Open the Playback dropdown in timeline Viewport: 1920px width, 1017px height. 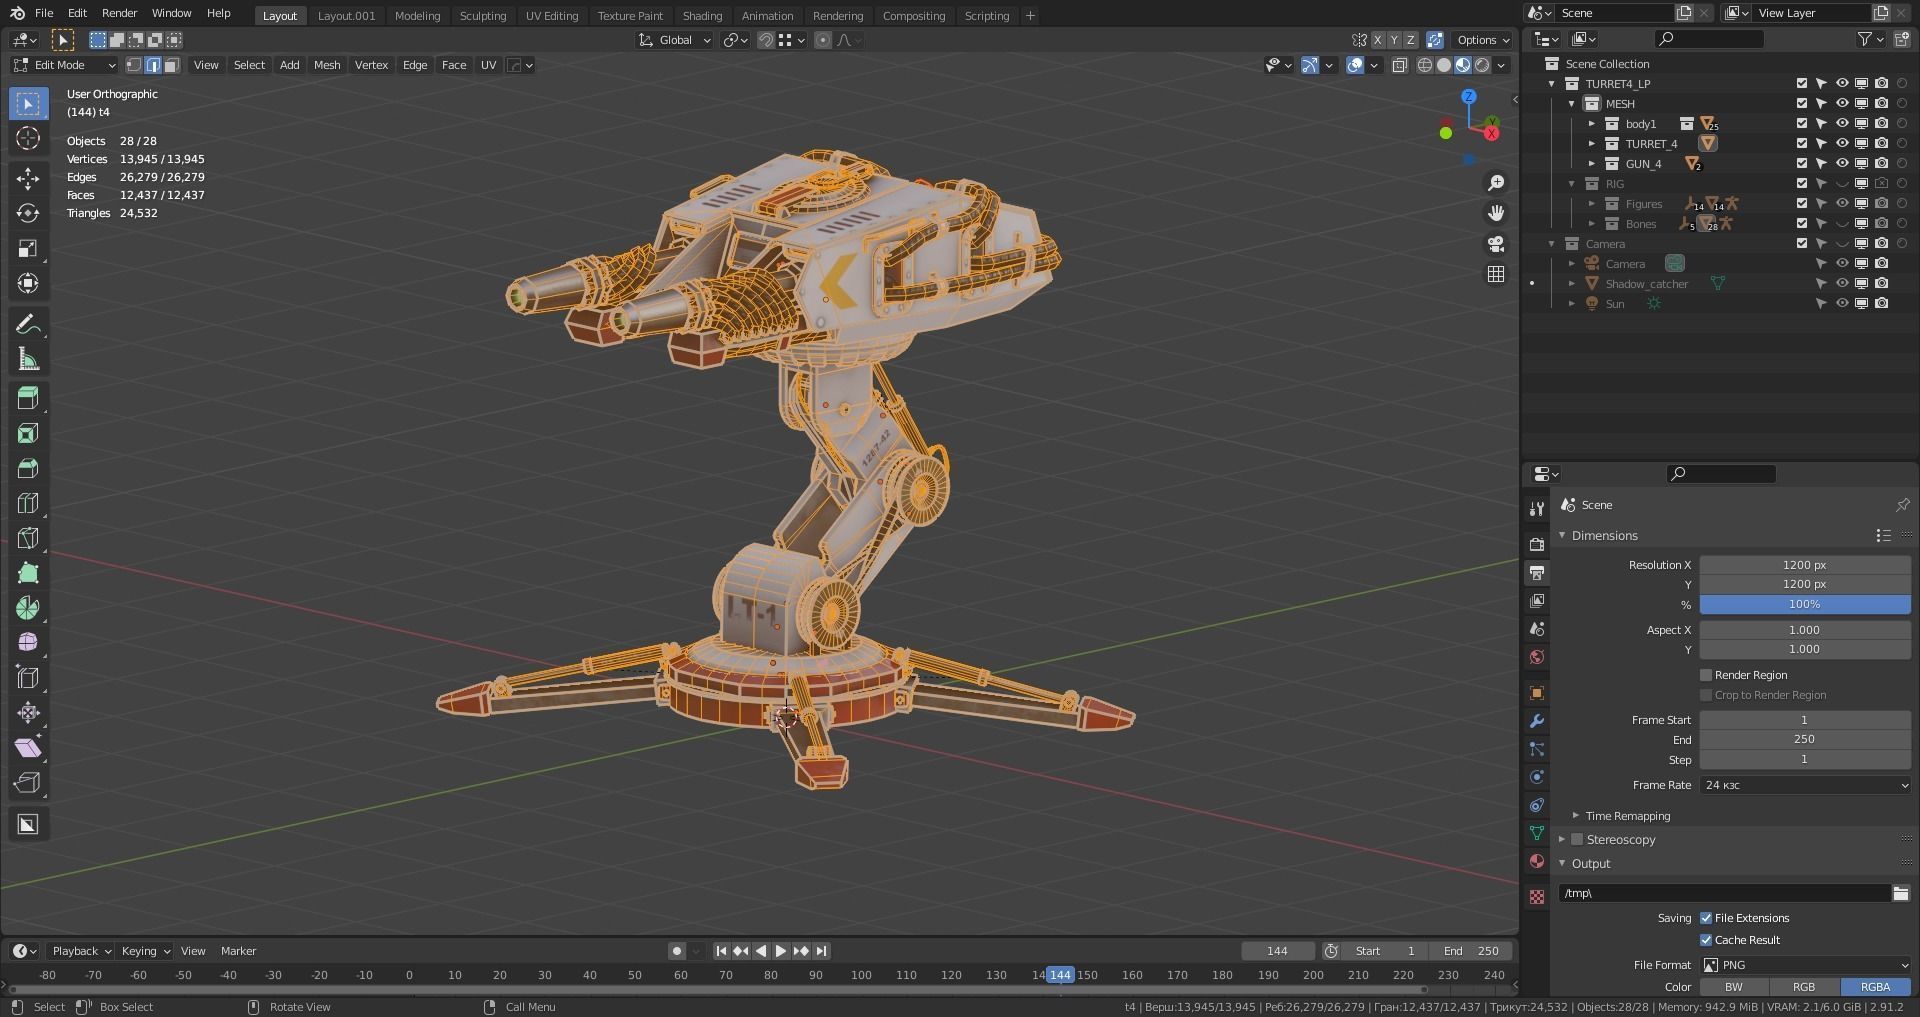(81, 951)
